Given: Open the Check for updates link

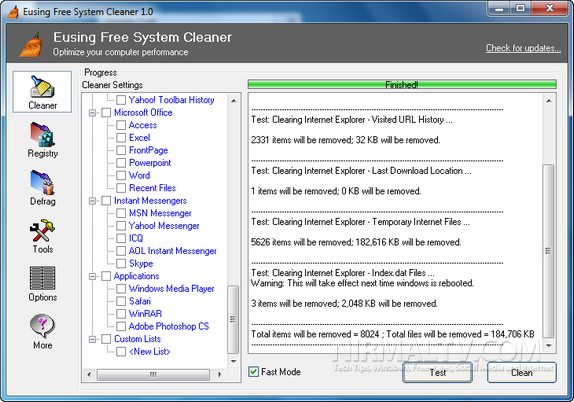Looking at the screenshot, I should [x=523, y=48].
